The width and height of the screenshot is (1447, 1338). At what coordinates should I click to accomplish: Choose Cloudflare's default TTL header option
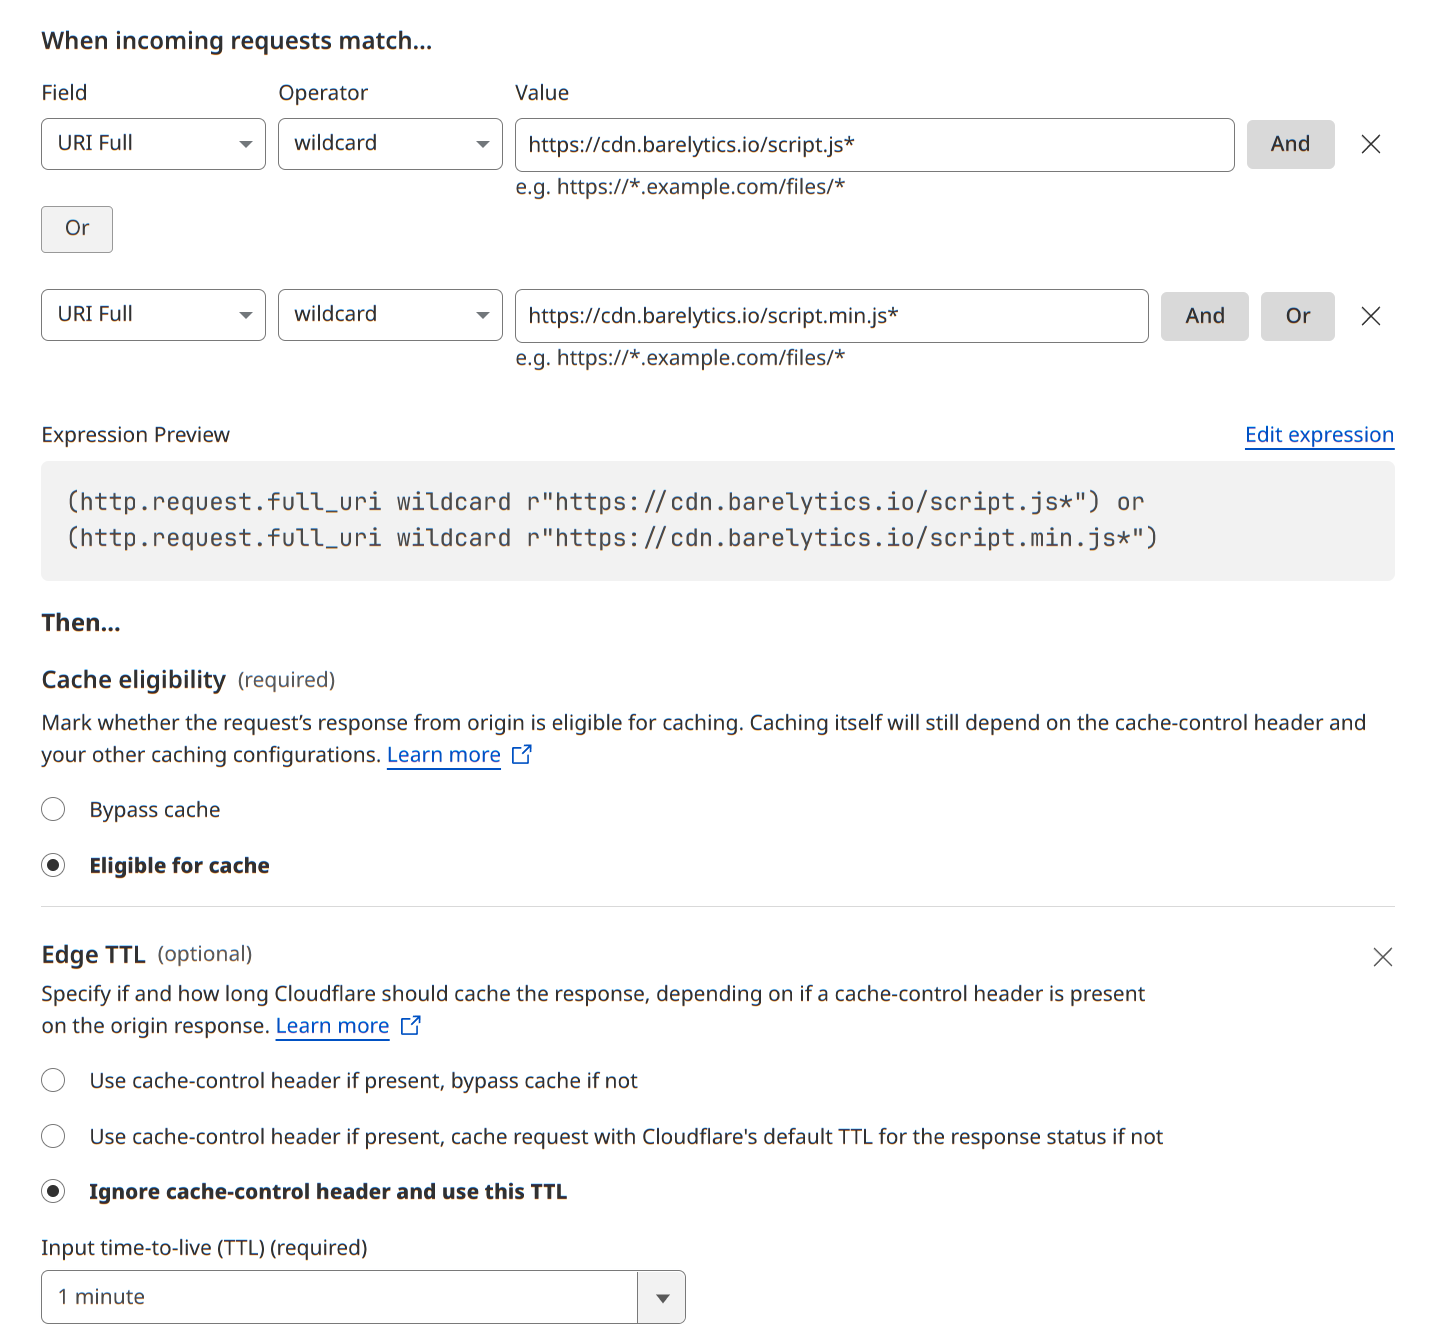coord(53,1136)
